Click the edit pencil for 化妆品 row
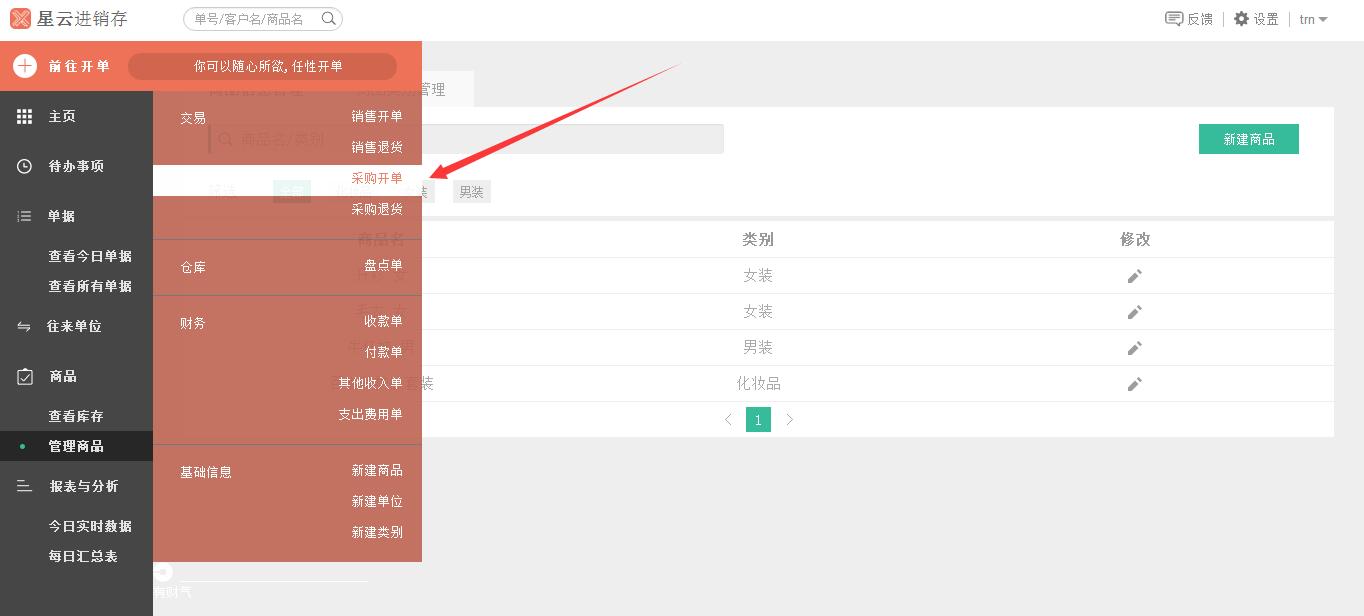The width and height of the screenshot is (1364, 616). (x=1134, y=384)
